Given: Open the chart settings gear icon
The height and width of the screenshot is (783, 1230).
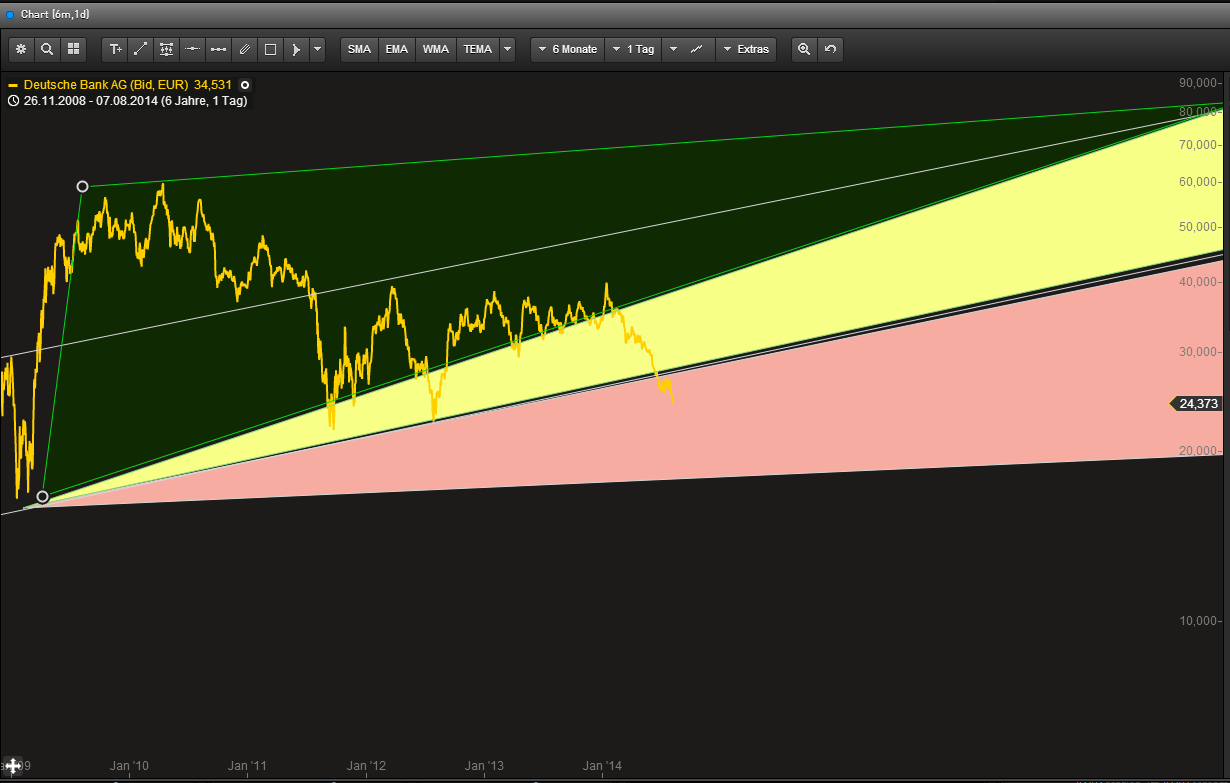Looking at the screenshot, I should click(x=21, y=48).
